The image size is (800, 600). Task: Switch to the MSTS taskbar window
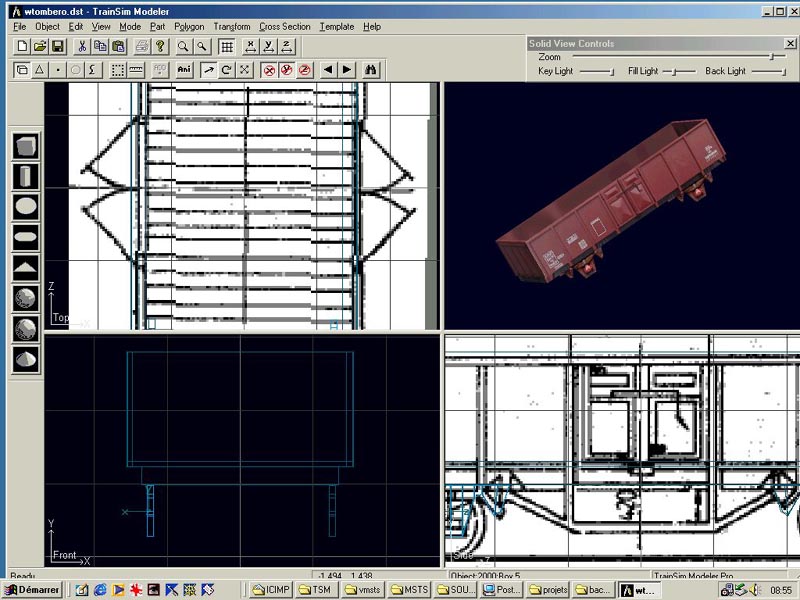410,590
